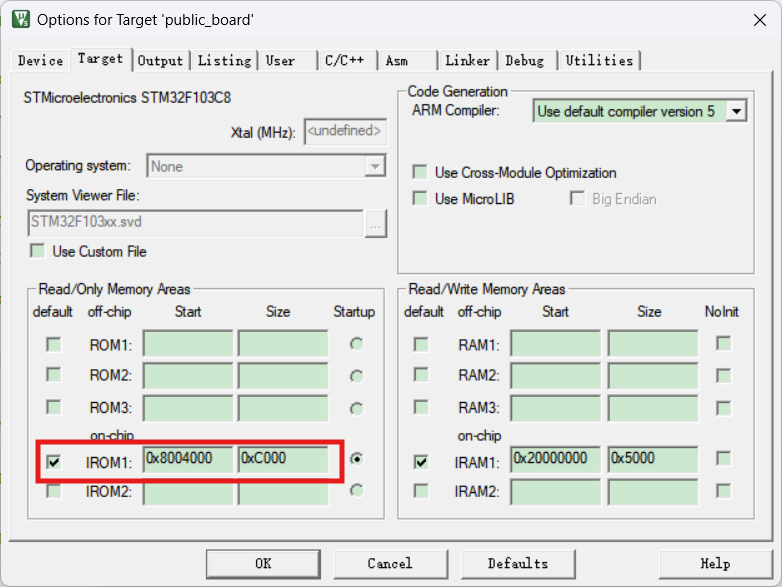Toggle the IRAM1 NoInit checkbox
The width and height of the screenshot is (782, 587).
point(723,458)
